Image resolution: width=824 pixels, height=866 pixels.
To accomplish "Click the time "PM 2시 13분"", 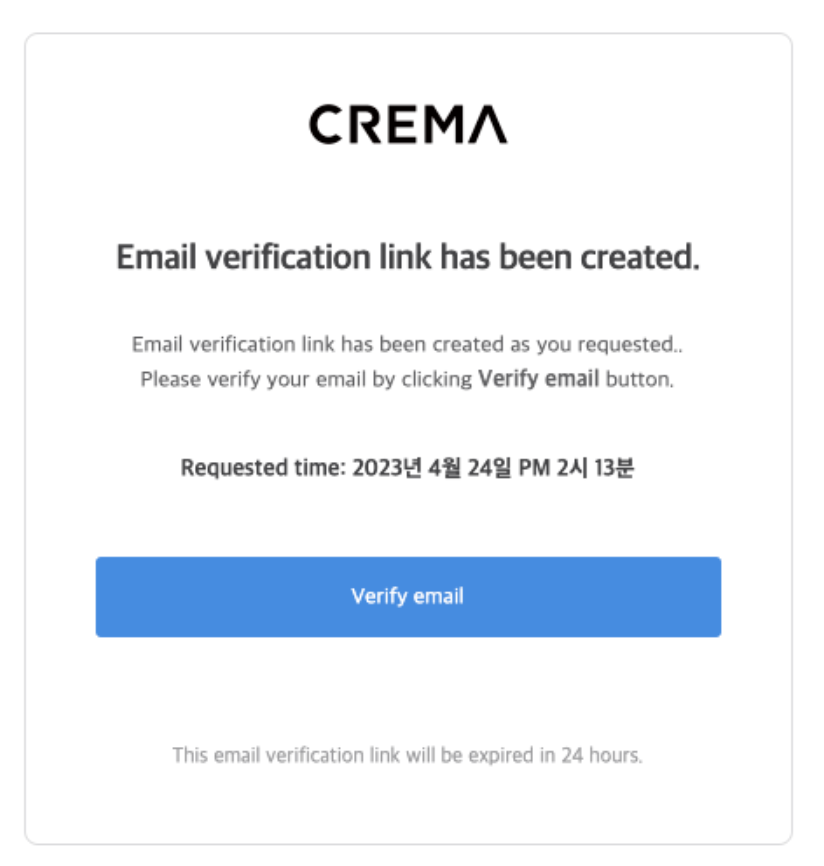I will 575,468.
